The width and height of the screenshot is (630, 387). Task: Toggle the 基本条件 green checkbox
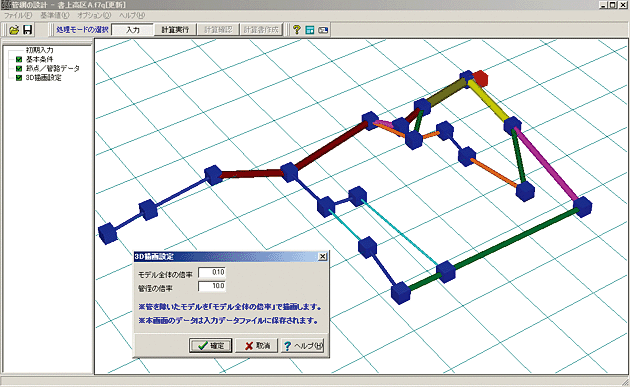tap(18, 59)
